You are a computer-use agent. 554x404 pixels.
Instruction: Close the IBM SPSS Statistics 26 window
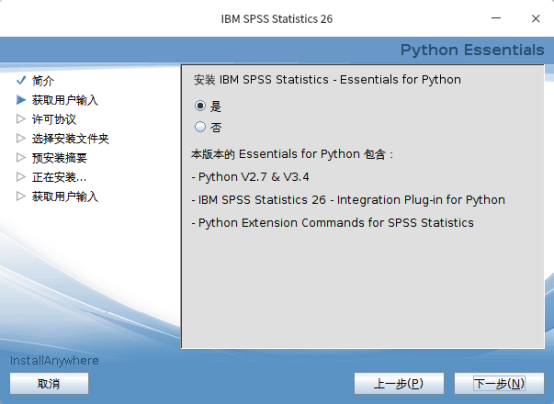pos(536,18)
